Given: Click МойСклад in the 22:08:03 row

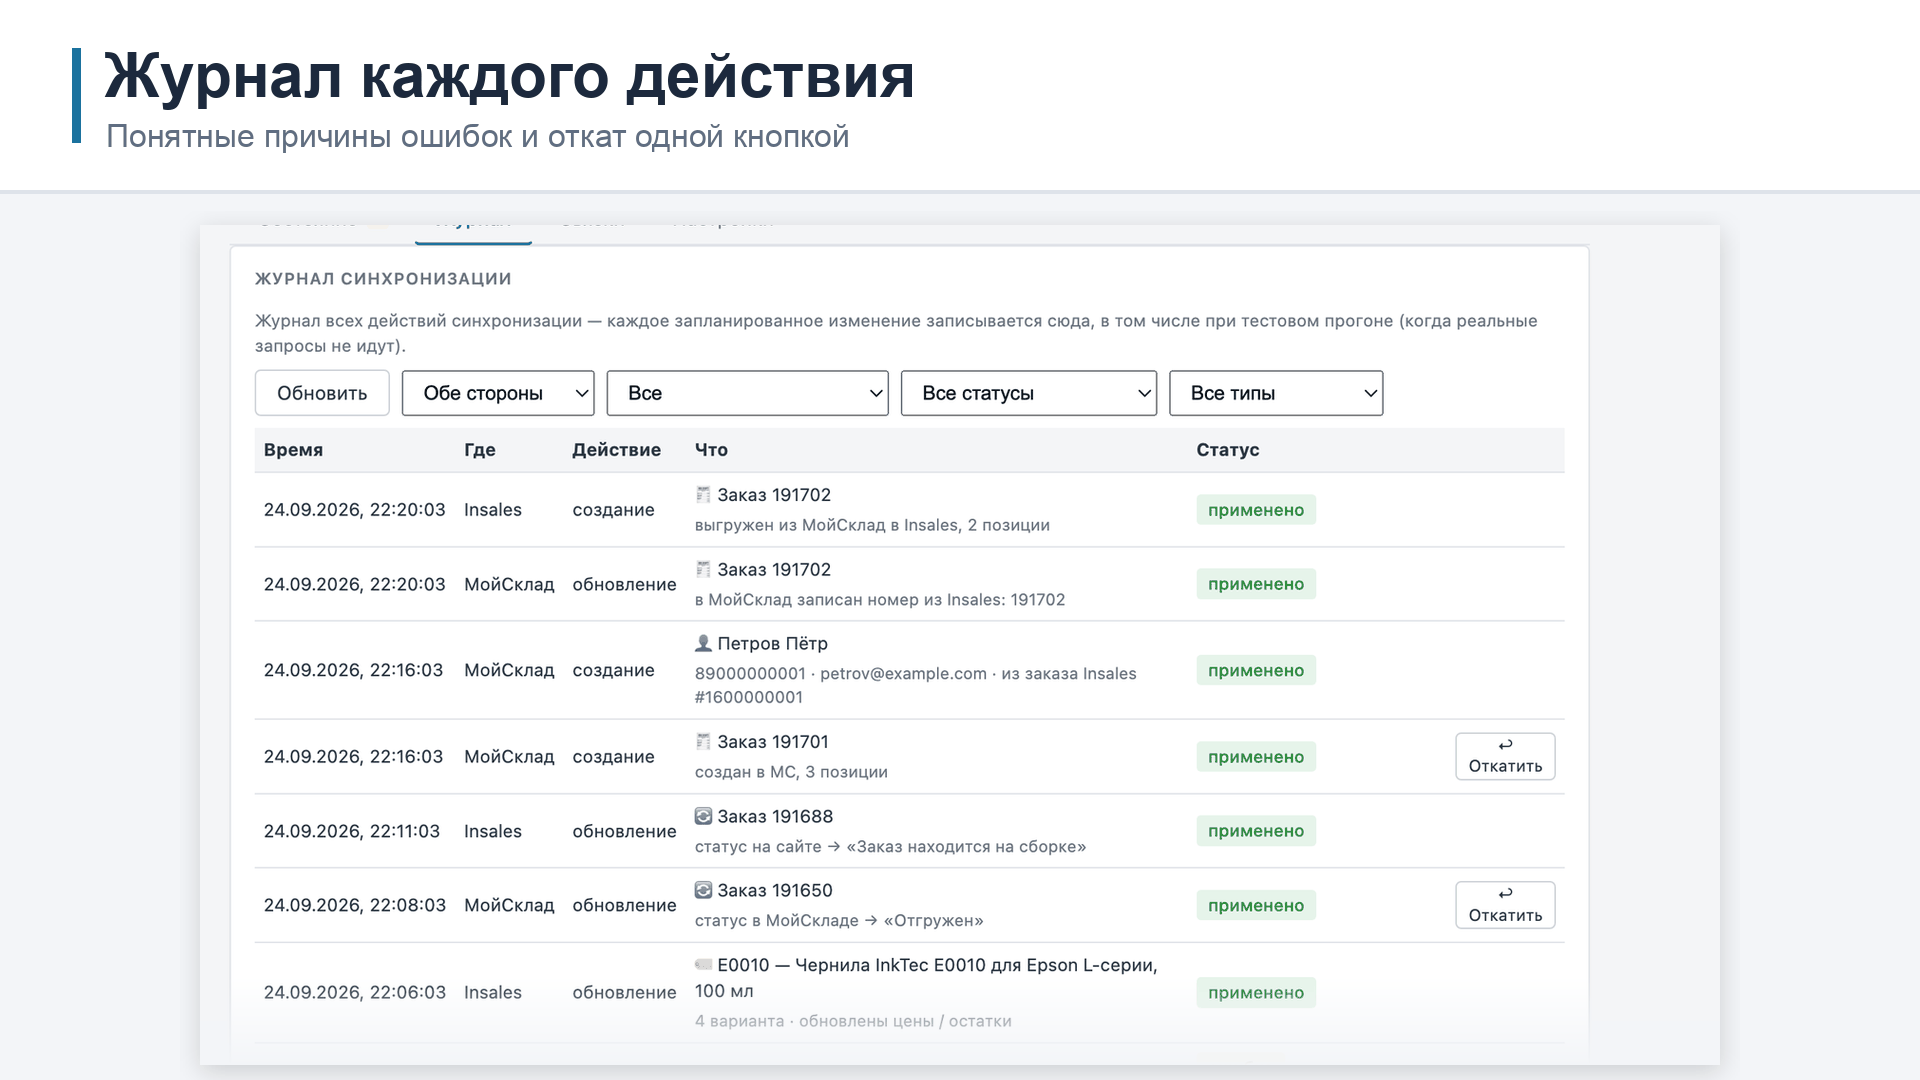Looking at the screenshot, I should tap(509, 905).
